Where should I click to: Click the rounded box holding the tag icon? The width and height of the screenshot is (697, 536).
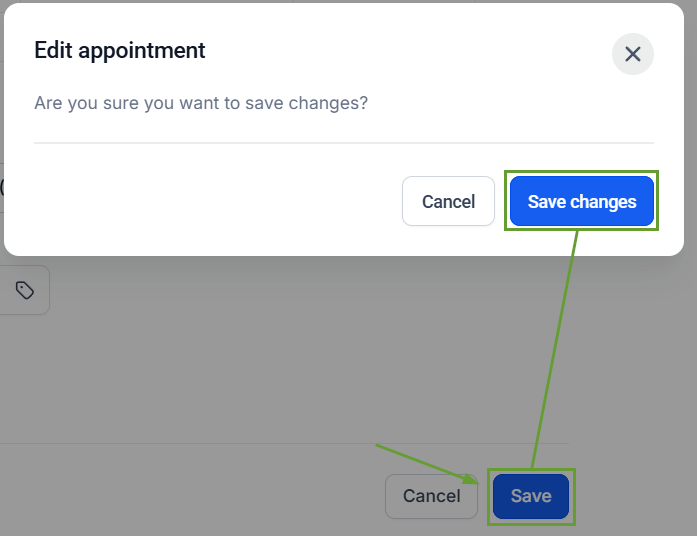24,290
